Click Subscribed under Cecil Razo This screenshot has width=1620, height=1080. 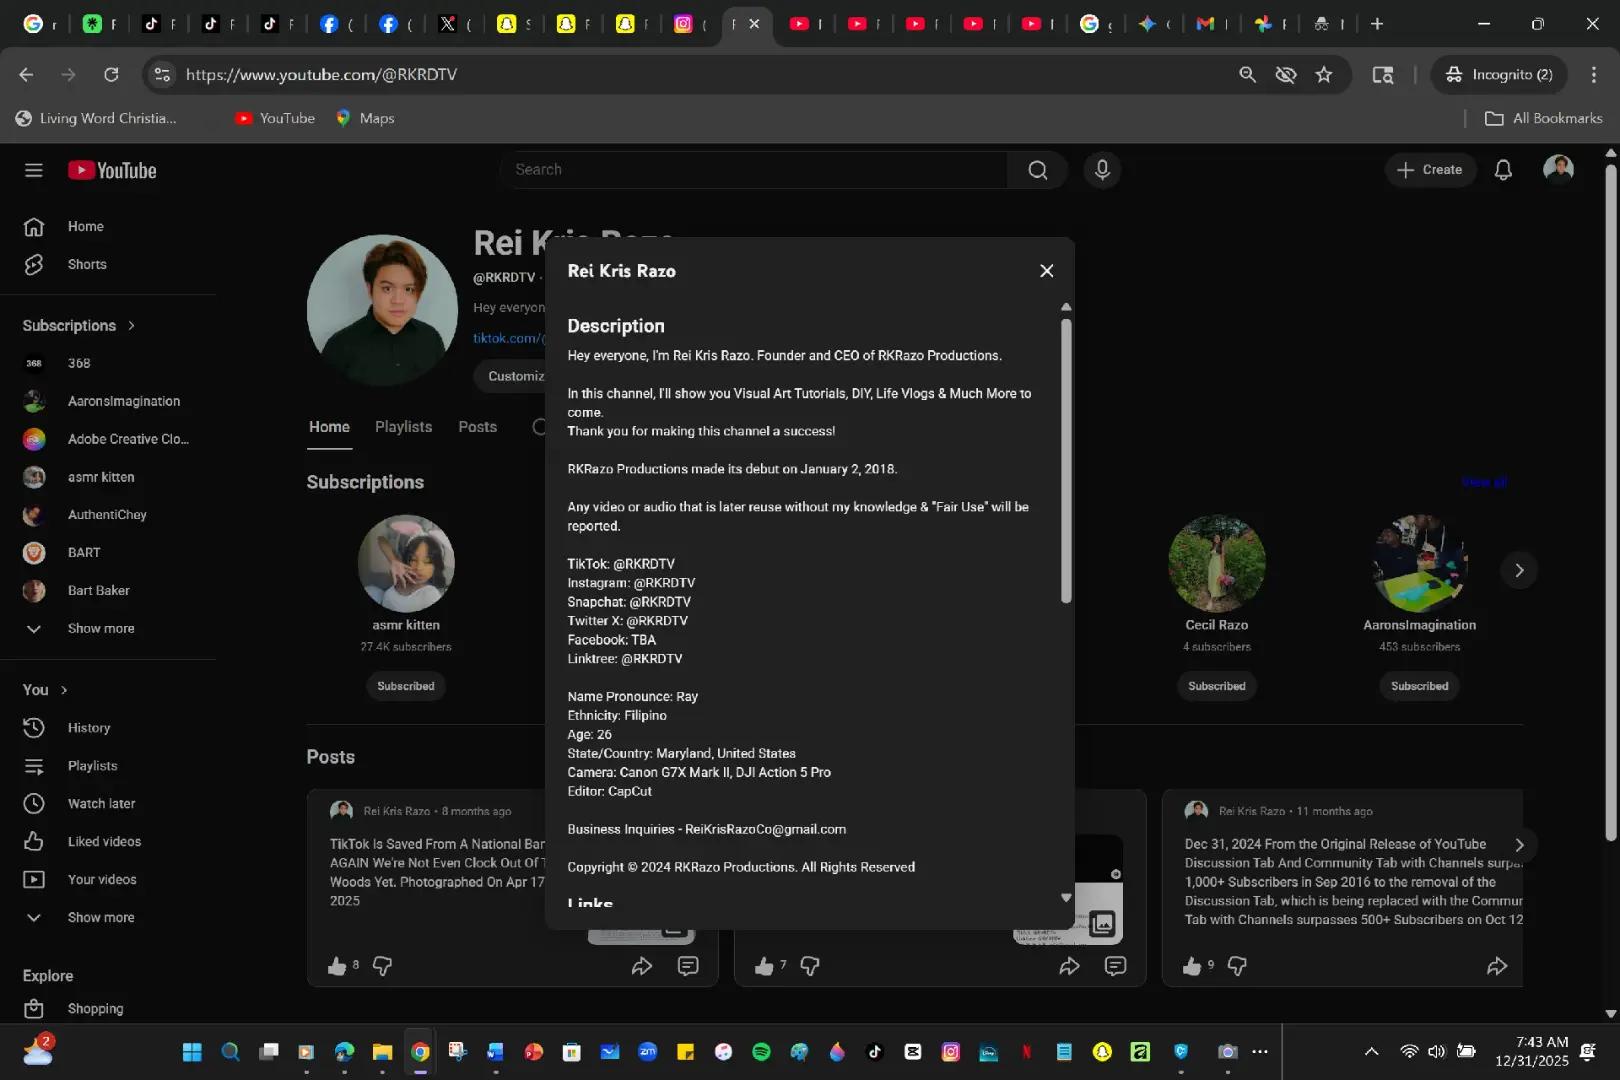[x=1217, y=686]
